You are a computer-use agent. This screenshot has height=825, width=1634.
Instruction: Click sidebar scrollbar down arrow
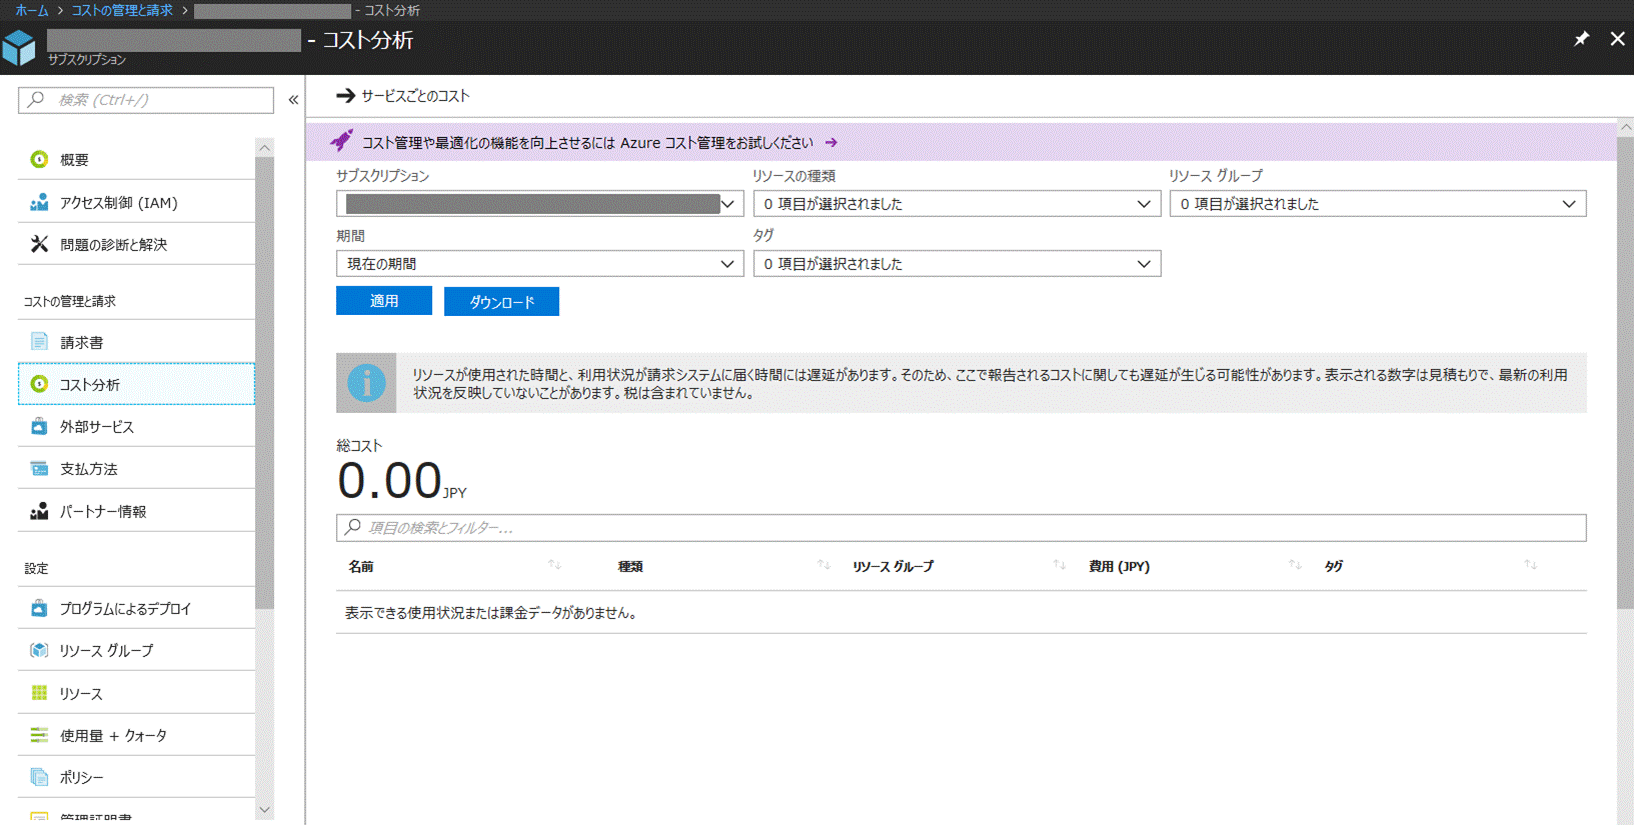point(264,810)
